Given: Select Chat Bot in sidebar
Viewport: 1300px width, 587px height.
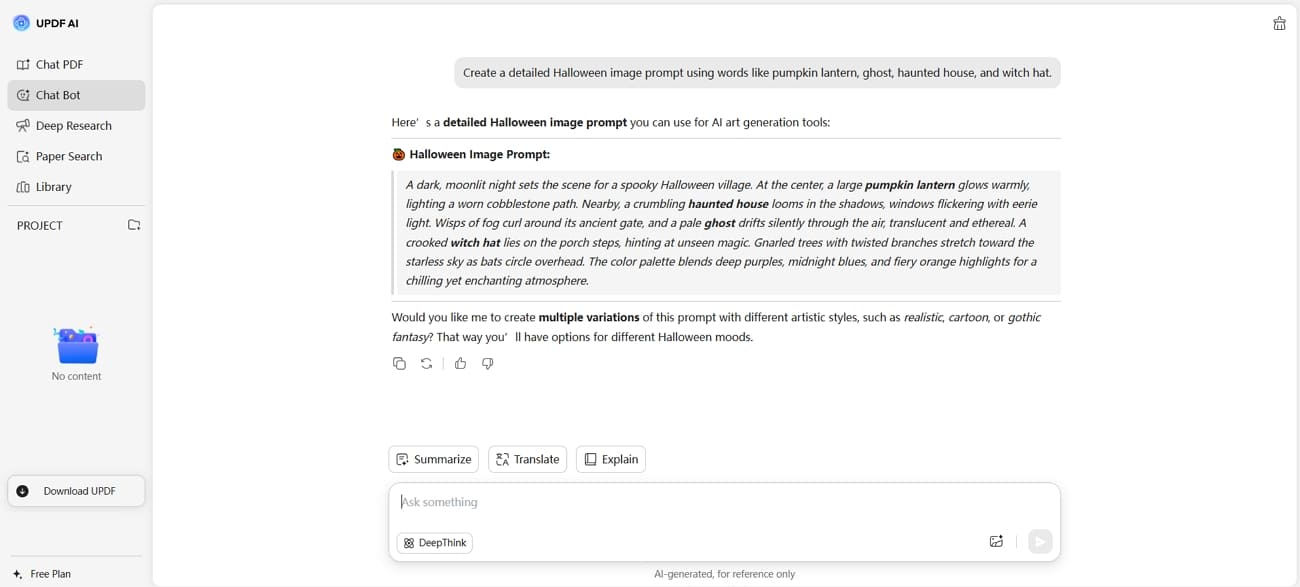Looking at the screenshot, I should (x=58, y=95).
